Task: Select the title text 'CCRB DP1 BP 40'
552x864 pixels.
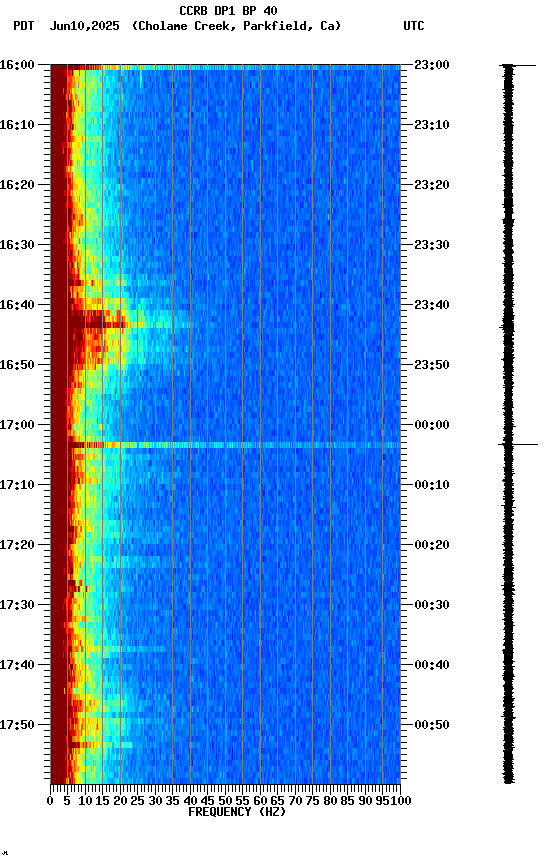Action: [228, 10]
